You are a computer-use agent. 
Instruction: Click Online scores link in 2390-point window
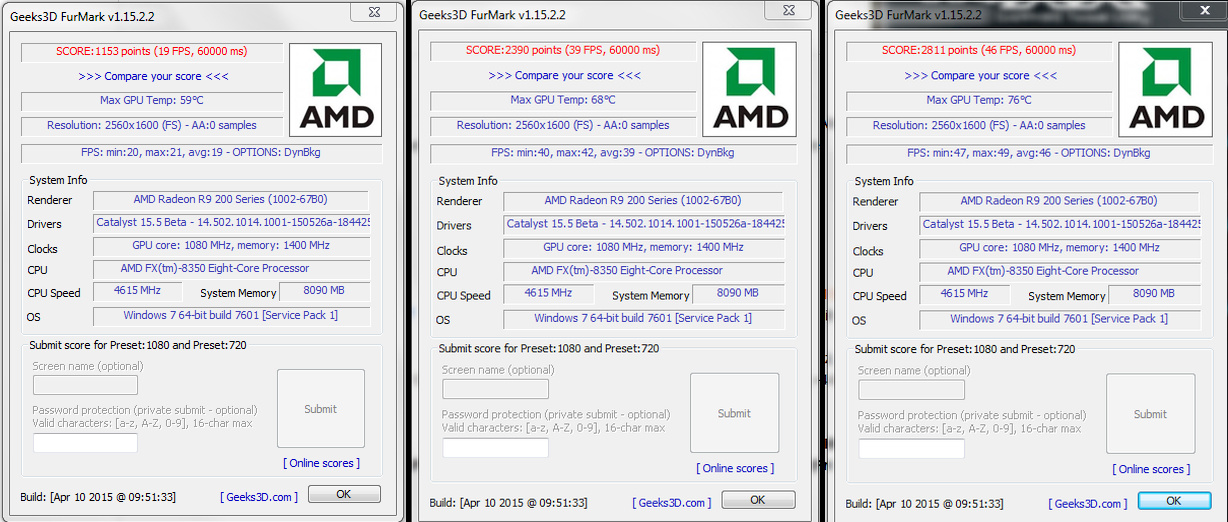click(x=735, y=468)
